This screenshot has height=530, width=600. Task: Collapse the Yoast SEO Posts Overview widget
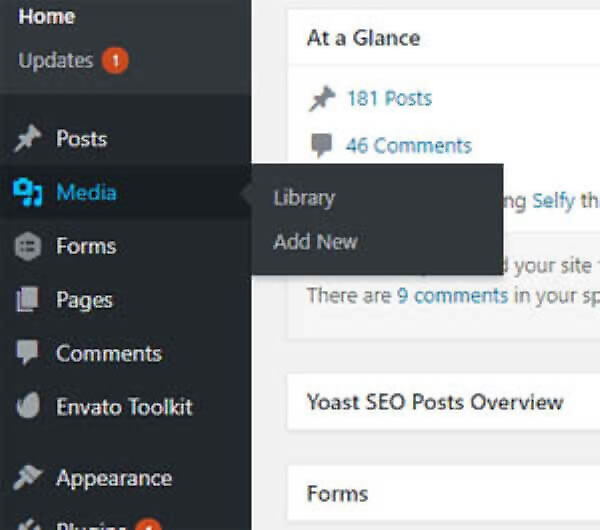(435, 403)
